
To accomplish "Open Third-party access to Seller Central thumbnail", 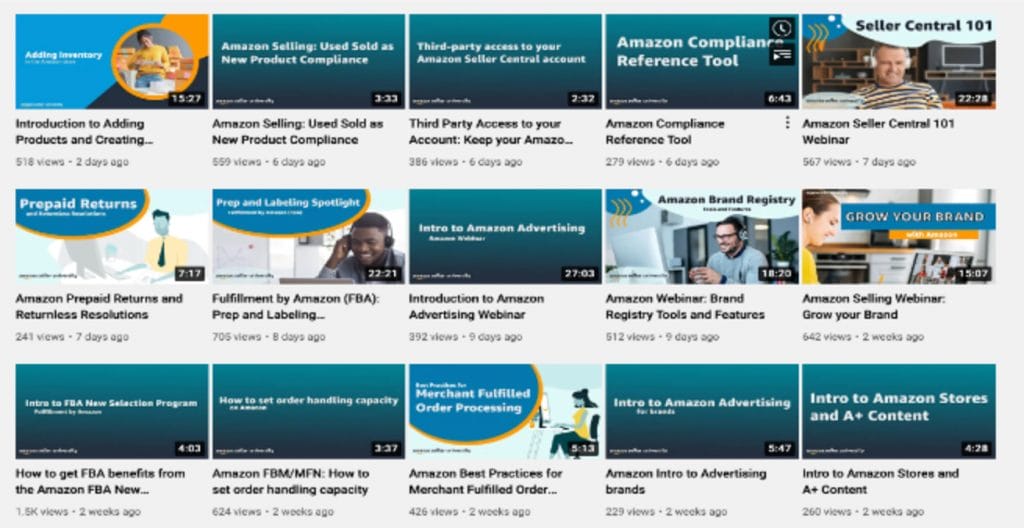I will point(505,61).
